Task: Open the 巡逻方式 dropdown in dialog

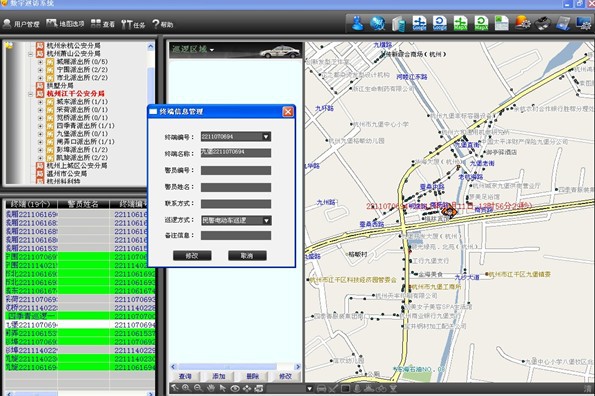Action: pos(266,220)
